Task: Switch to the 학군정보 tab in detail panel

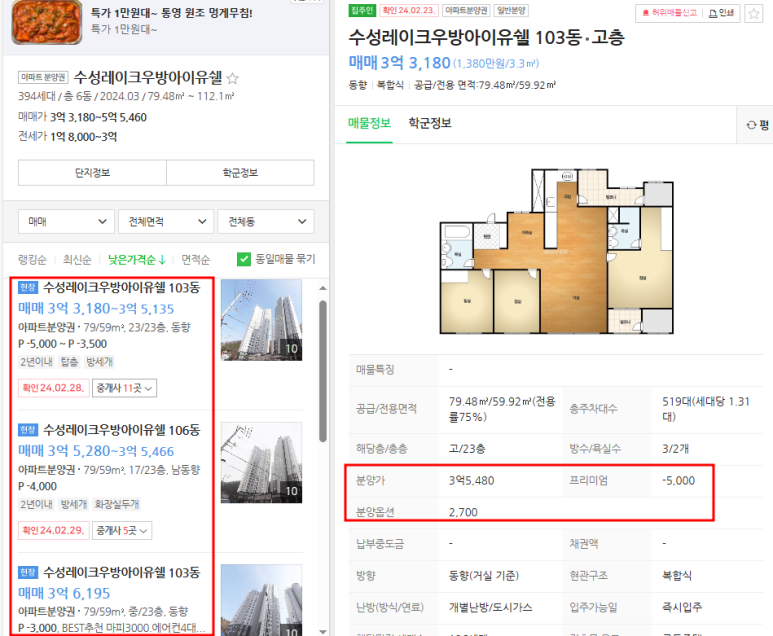Action: (x=430, y=123)
